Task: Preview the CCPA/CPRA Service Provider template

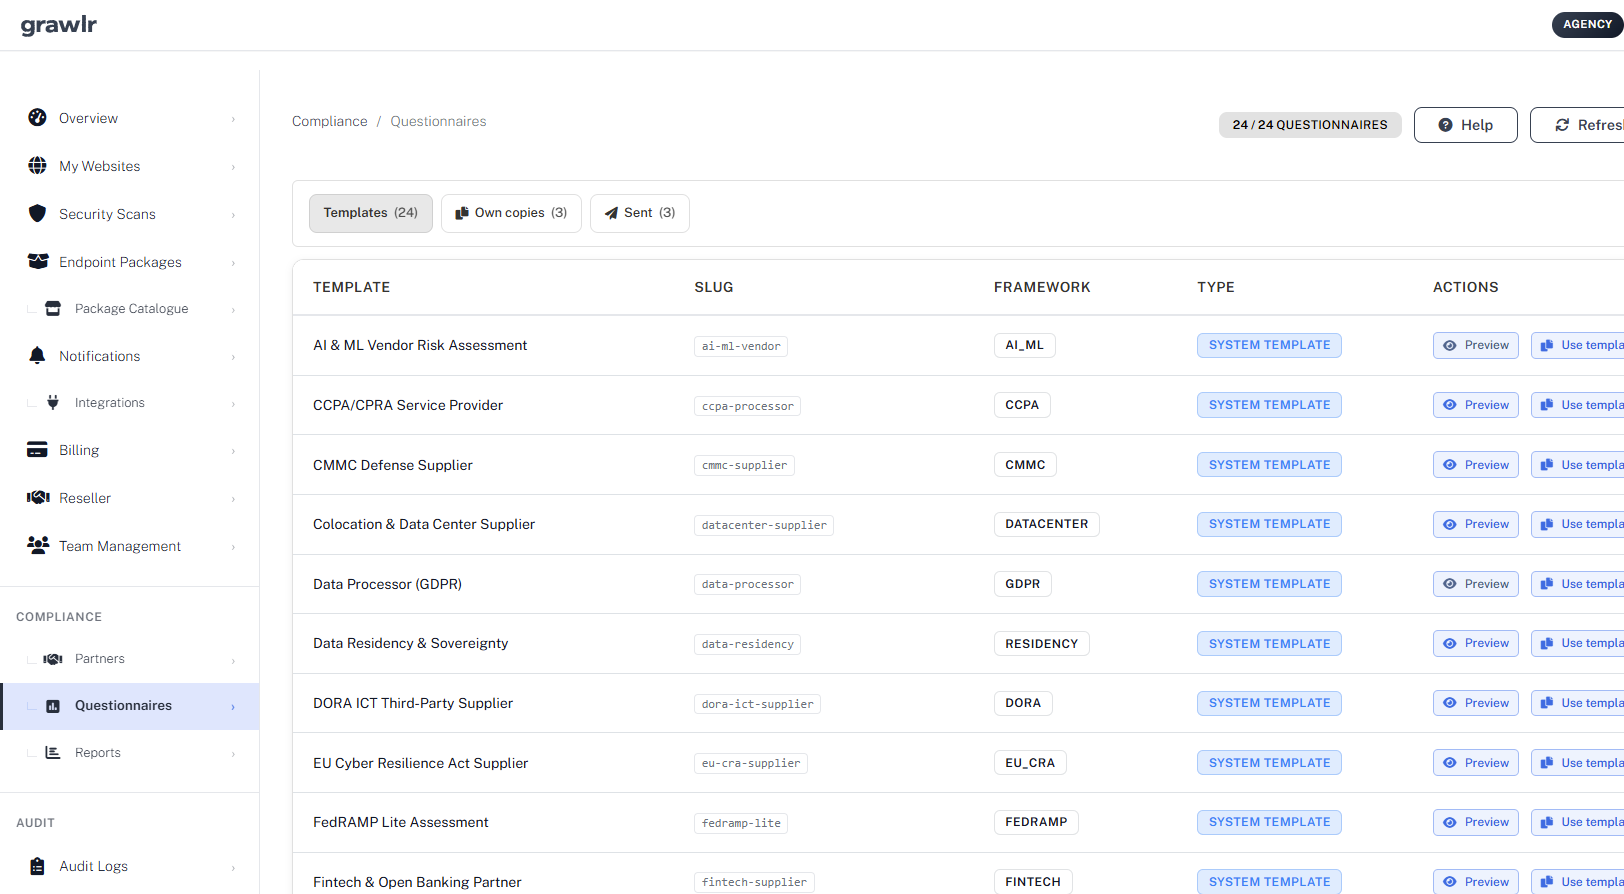Action: point(1476,405)
